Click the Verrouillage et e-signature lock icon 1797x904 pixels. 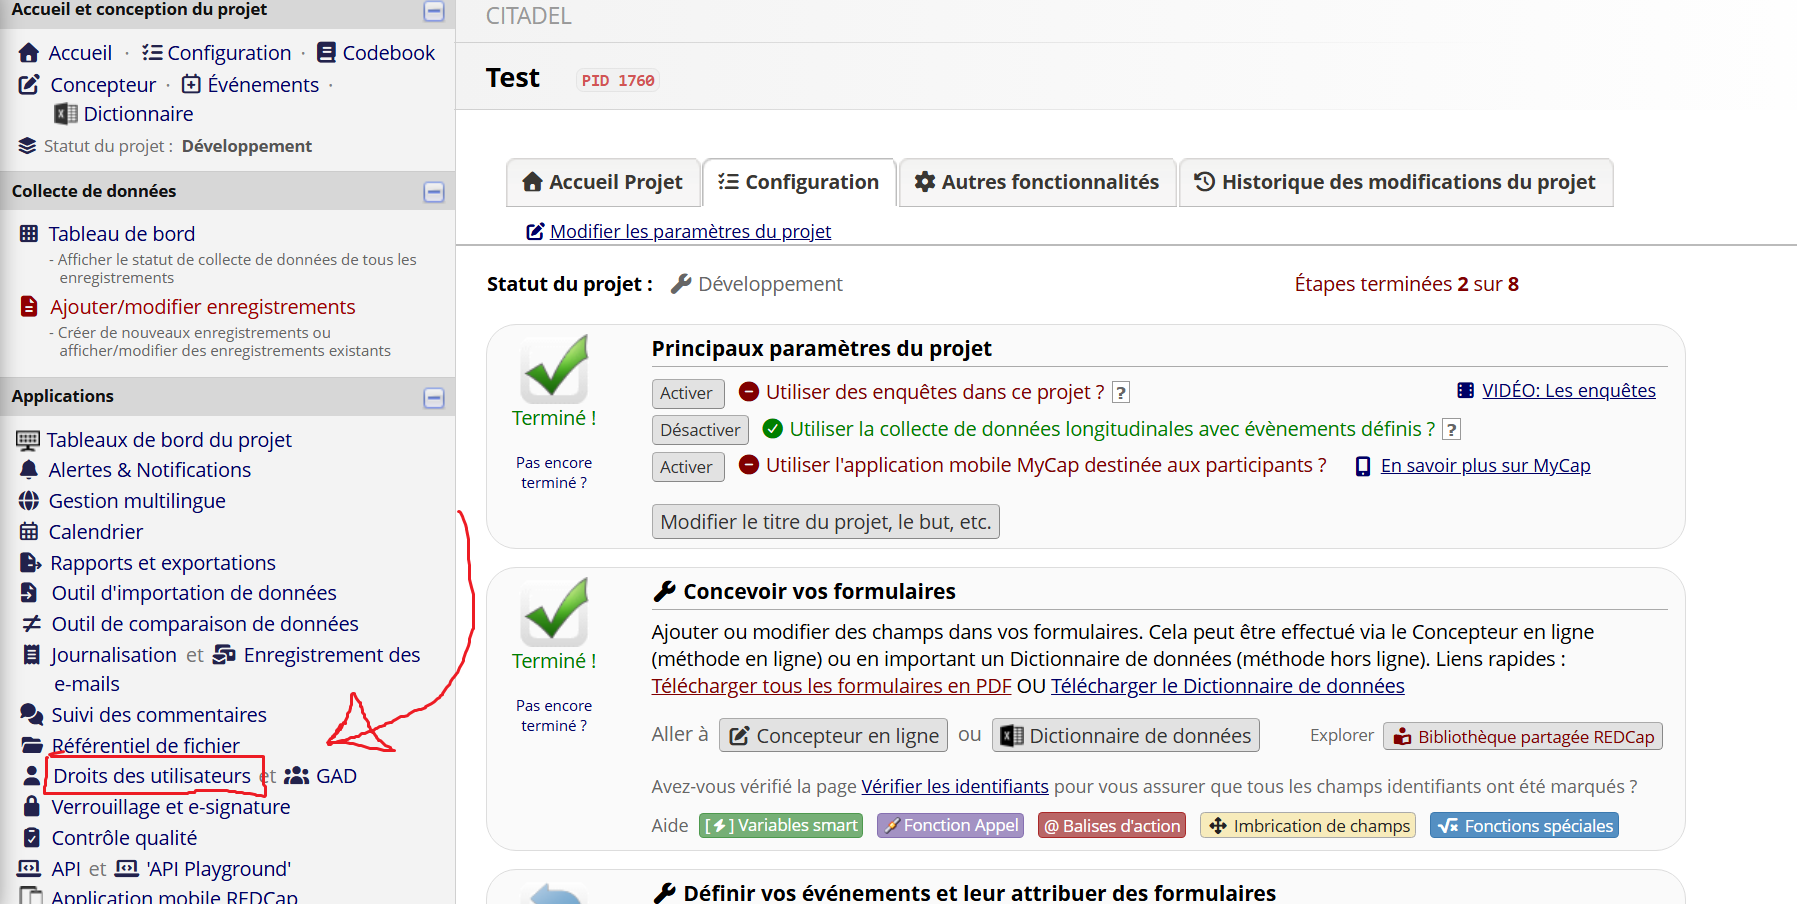coord(31,807)
